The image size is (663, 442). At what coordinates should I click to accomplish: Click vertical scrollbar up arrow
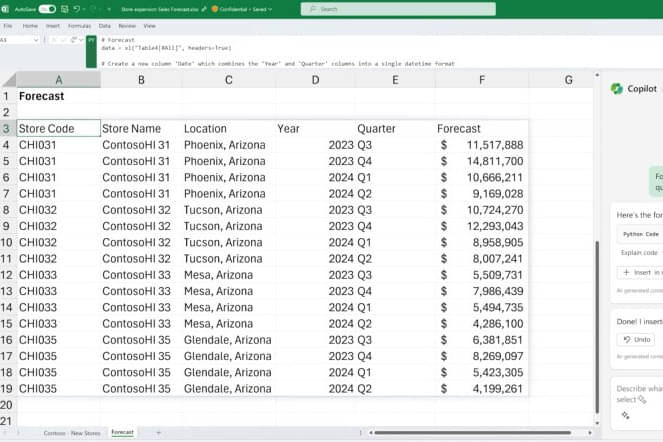tap(597, 75)
